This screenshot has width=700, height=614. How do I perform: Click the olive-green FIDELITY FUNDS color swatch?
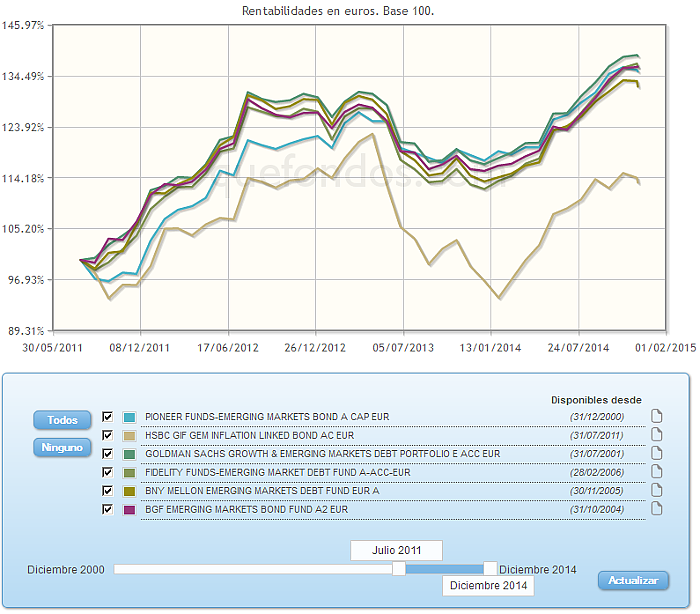point(129,473)
